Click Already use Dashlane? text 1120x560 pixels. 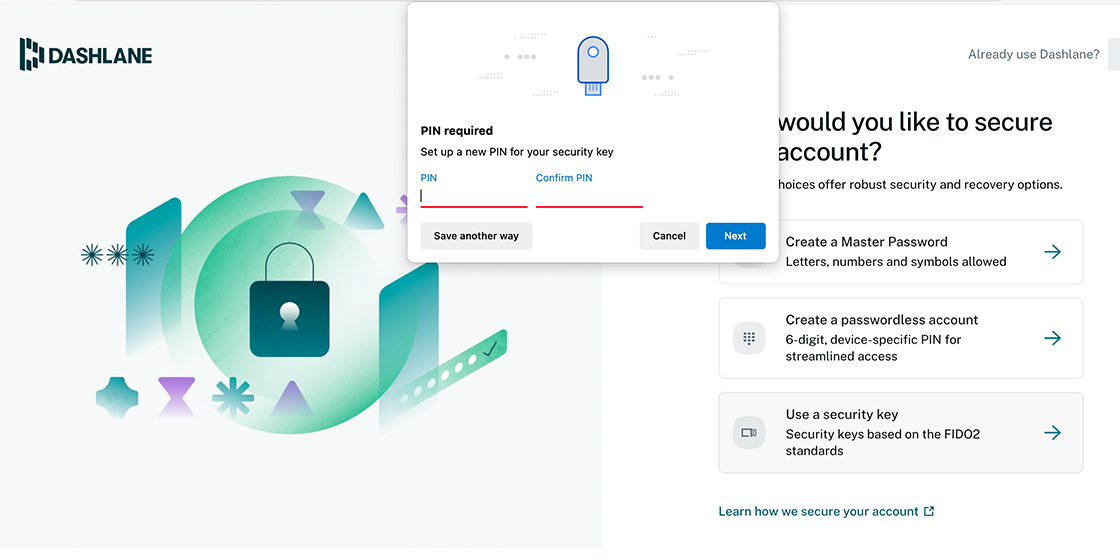coord(1034,54)
